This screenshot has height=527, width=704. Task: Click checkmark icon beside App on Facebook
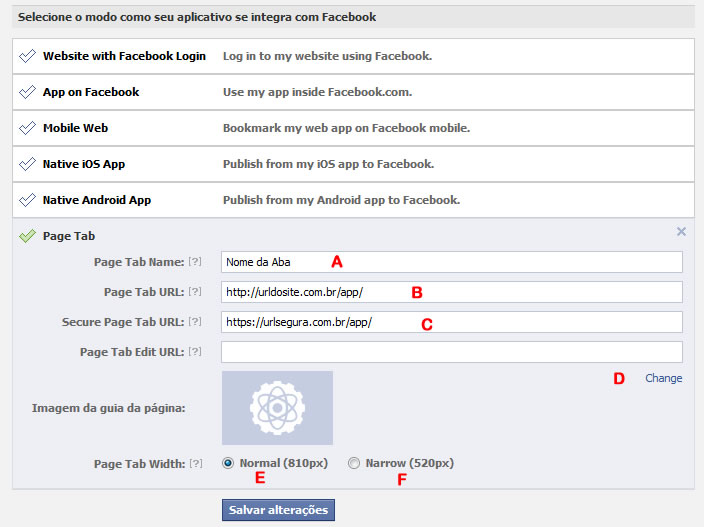[27, 92]
